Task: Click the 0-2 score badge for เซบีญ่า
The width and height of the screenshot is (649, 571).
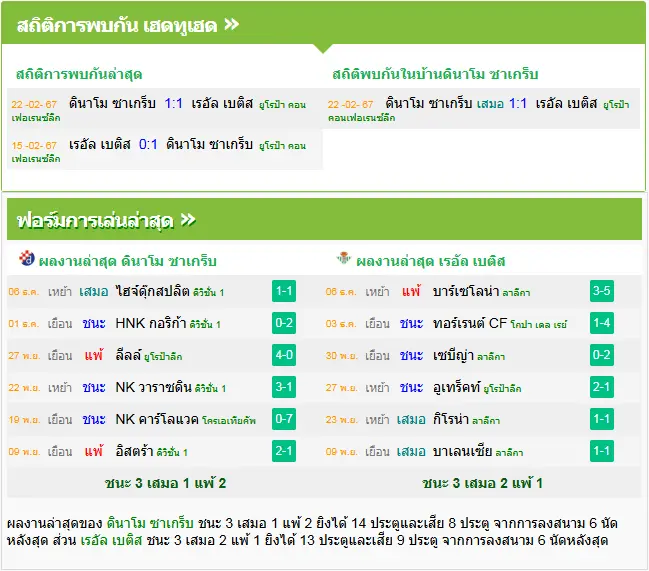Action: pos(602,355)
